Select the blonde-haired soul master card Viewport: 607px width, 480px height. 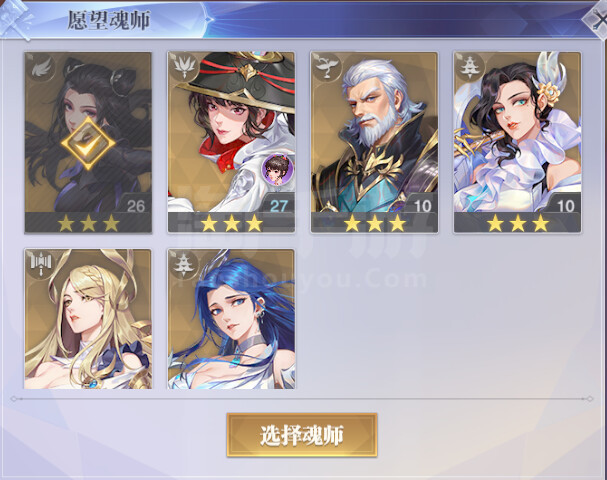(88, 319)
